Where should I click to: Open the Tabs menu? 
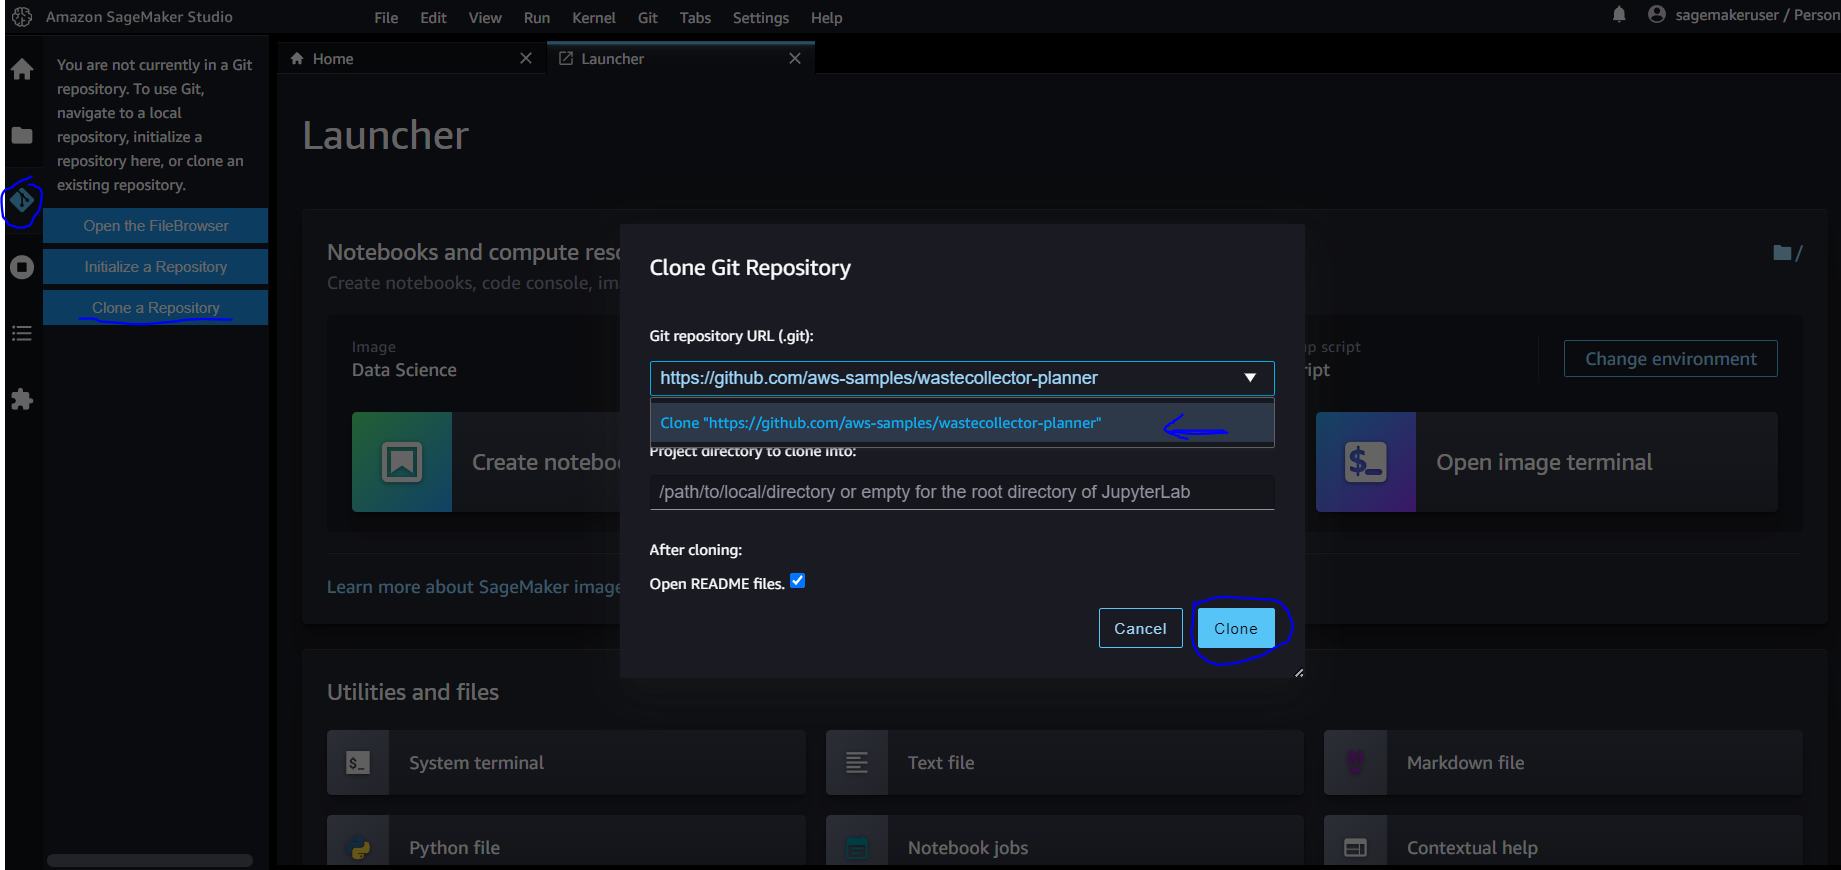point(695,18)
